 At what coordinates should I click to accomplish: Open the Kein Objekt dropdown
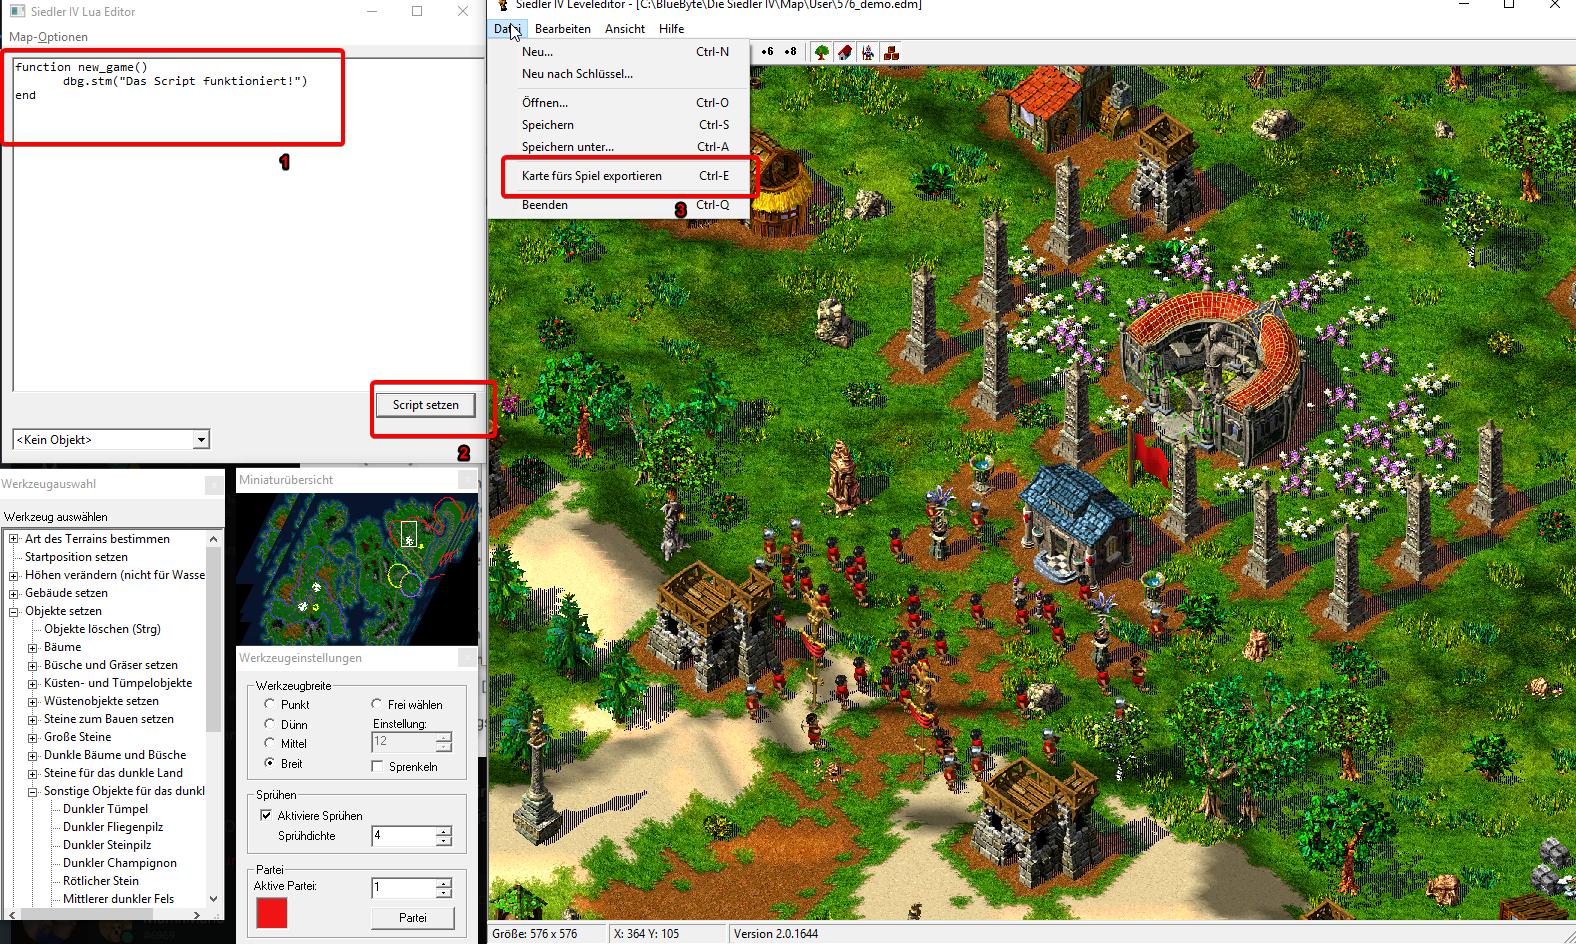point(201,440)
